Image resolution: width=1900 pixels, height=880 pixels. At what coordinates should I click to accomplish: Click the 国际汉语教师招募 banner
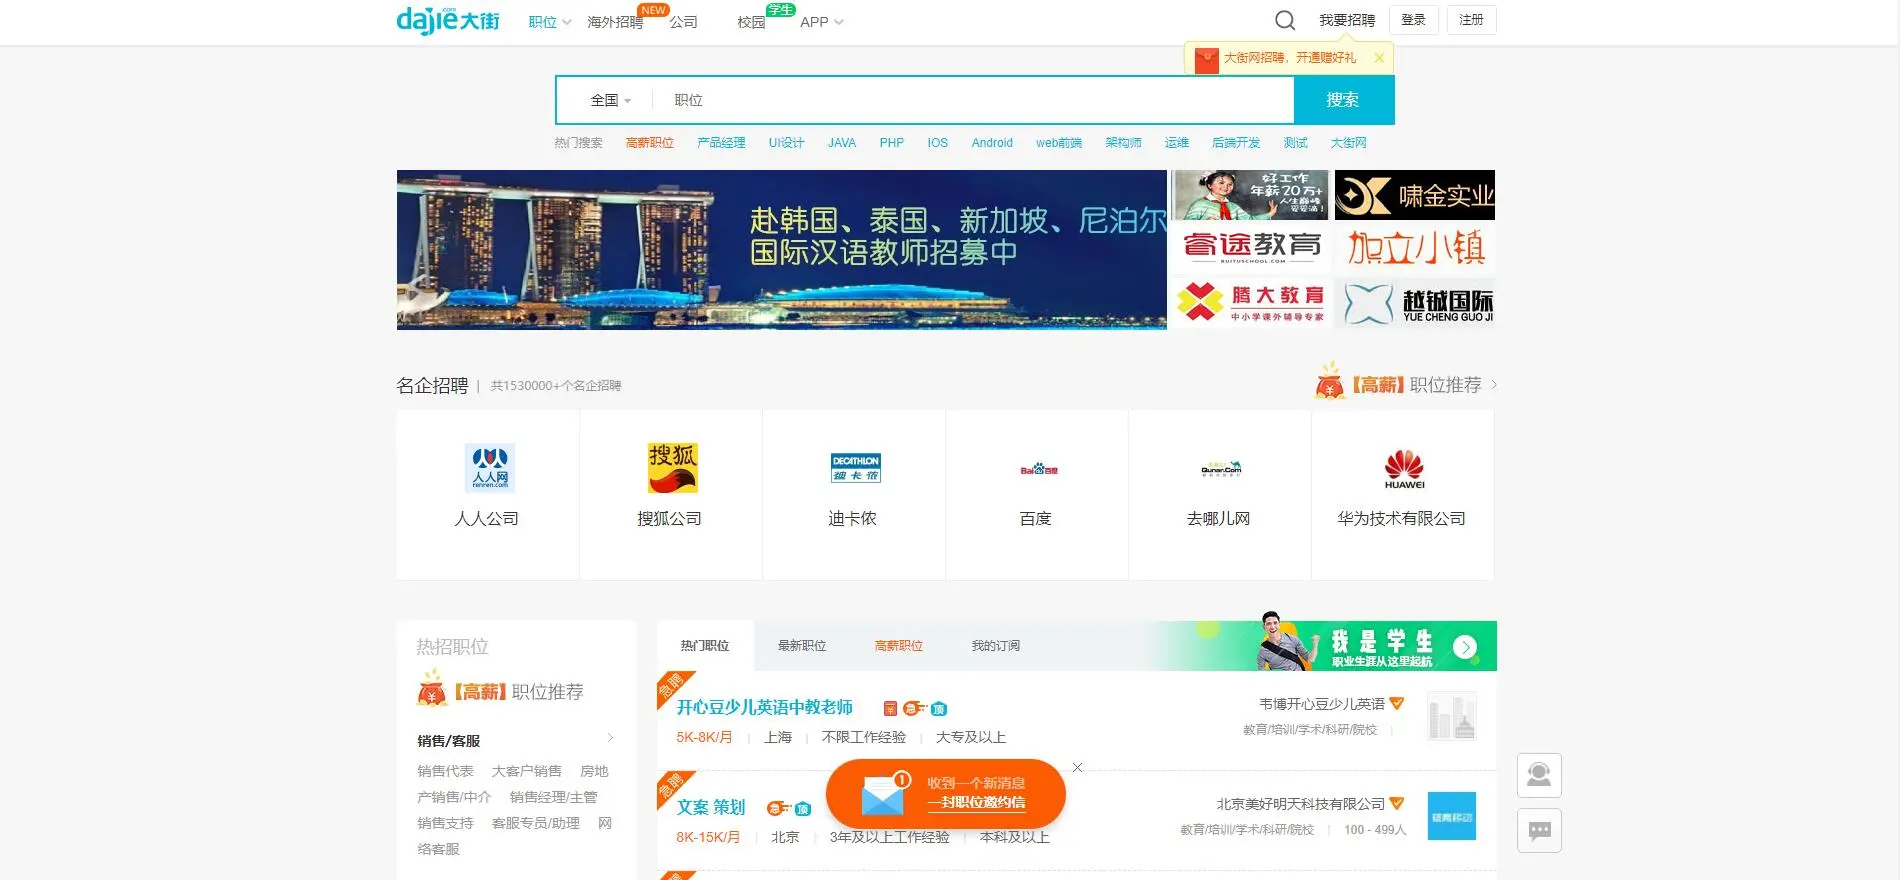[x=782, y=250]
